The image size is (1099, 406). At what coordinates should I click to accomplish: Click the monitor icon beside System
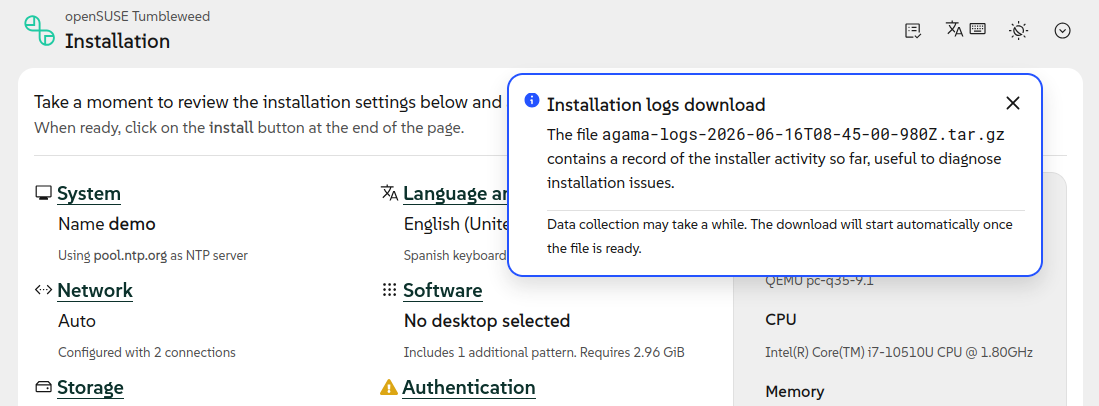point(43,194)
